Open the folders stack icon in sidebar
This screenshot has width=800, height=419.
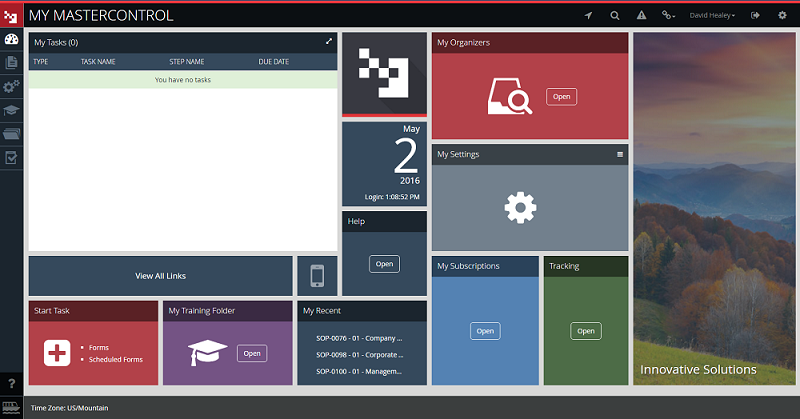pyautogui.click(x=11, y=134)
